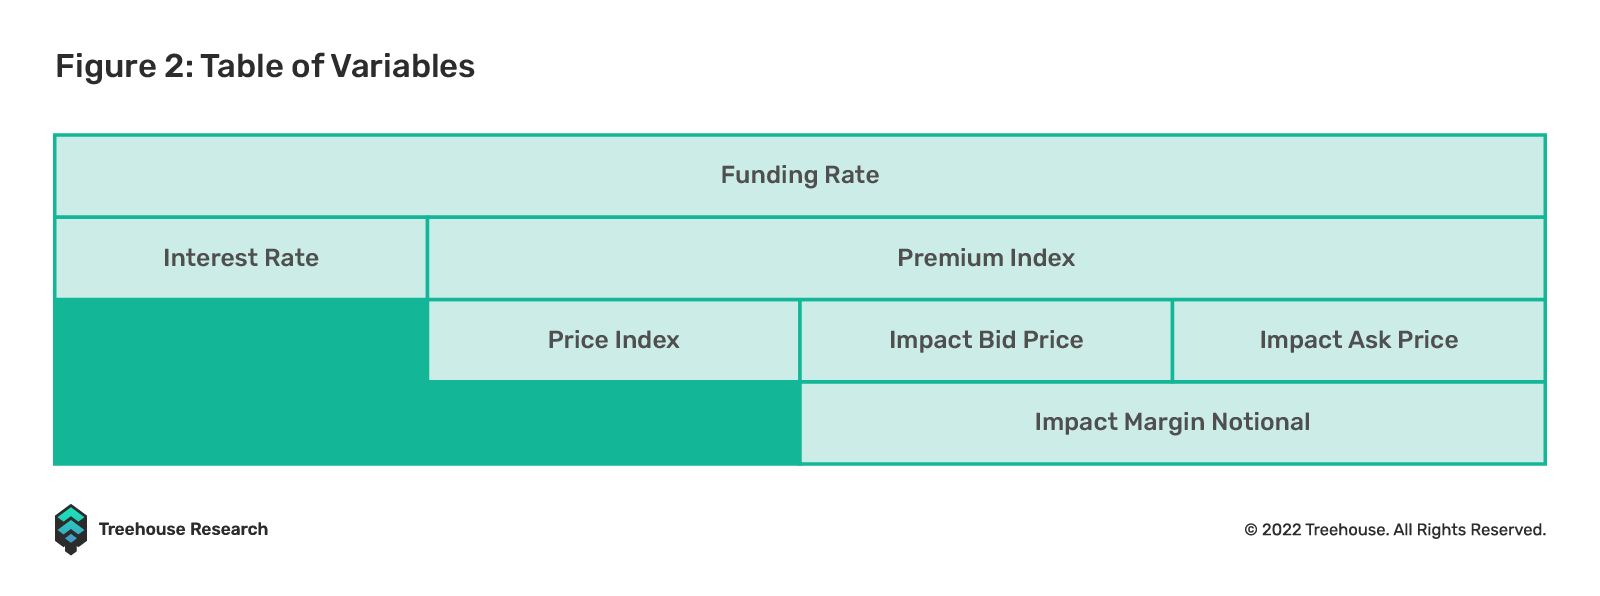Click the word Notional in the bottom row

click(1261, 422)
